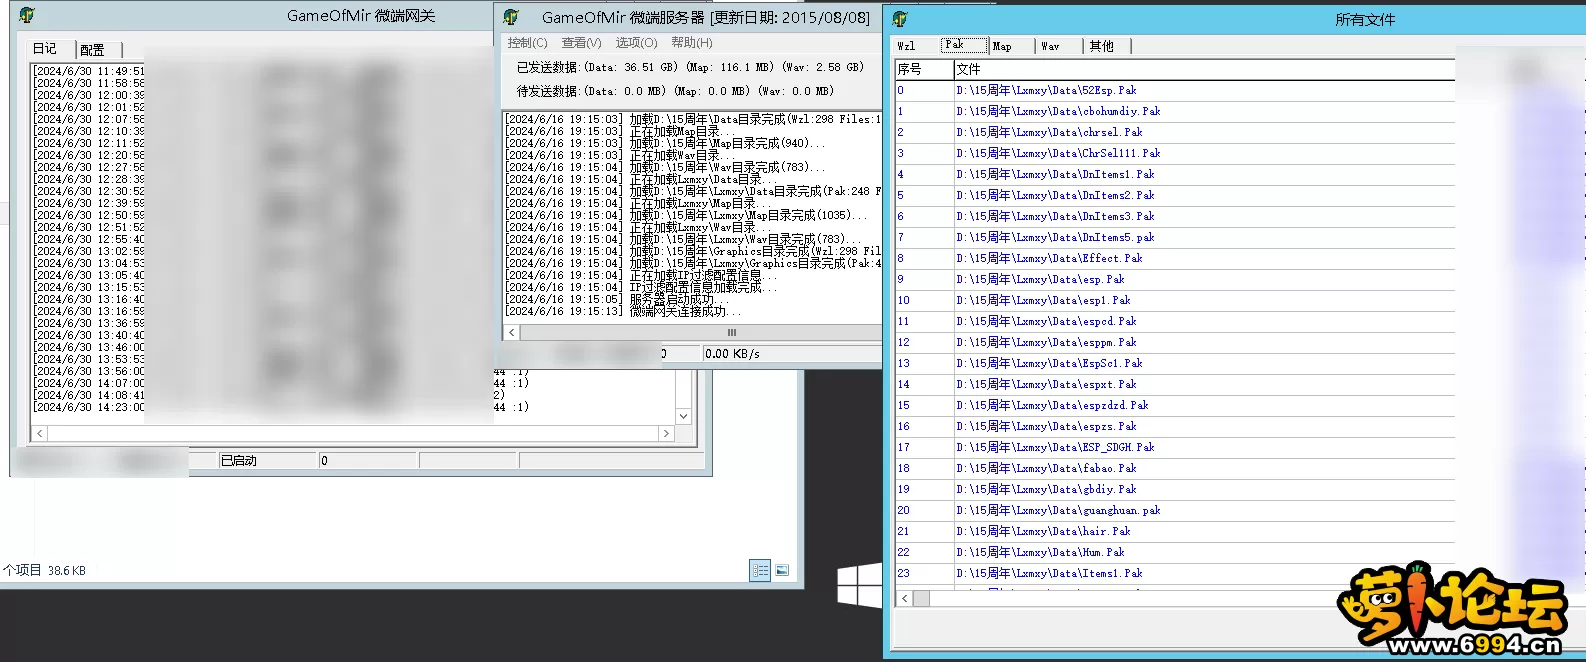Switch file explorer to large icons view

[782, 570]
